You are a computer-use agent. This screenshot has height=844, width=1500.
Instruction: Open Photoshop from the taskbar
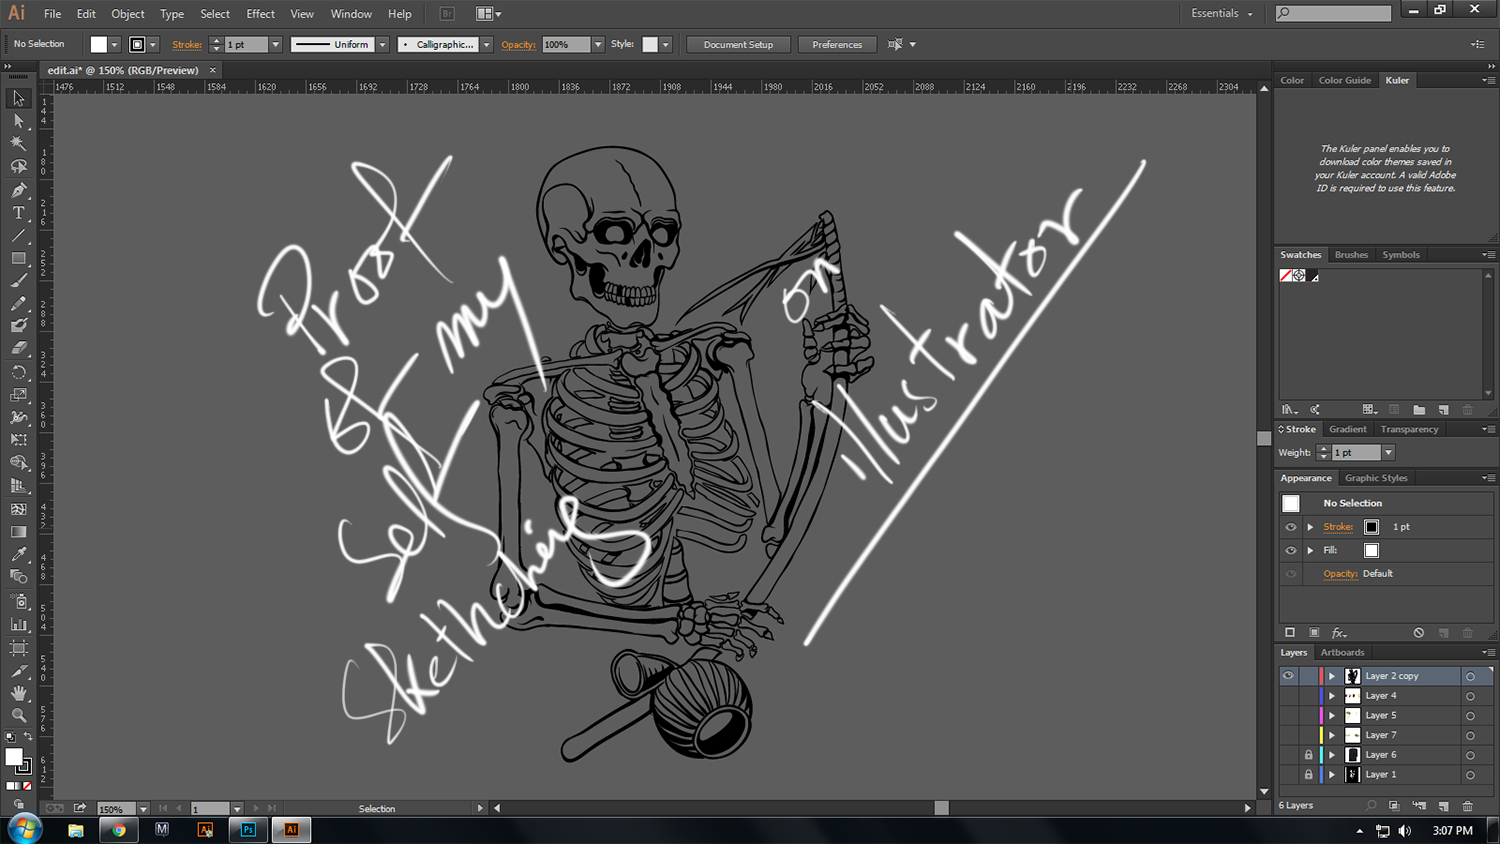coord(248,830)
